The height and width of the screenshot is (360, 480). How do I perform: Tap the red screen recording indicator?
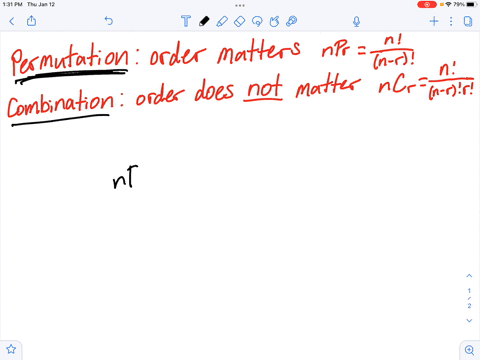427,4
